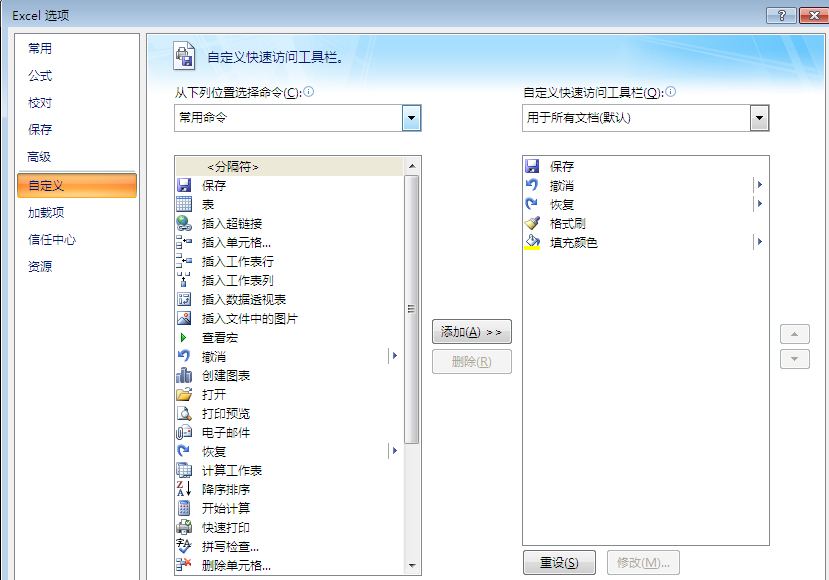Click the 插入单元格 icon
Image resolution: width=829 pixels, height=580 pixels.
tap(184, 242)
